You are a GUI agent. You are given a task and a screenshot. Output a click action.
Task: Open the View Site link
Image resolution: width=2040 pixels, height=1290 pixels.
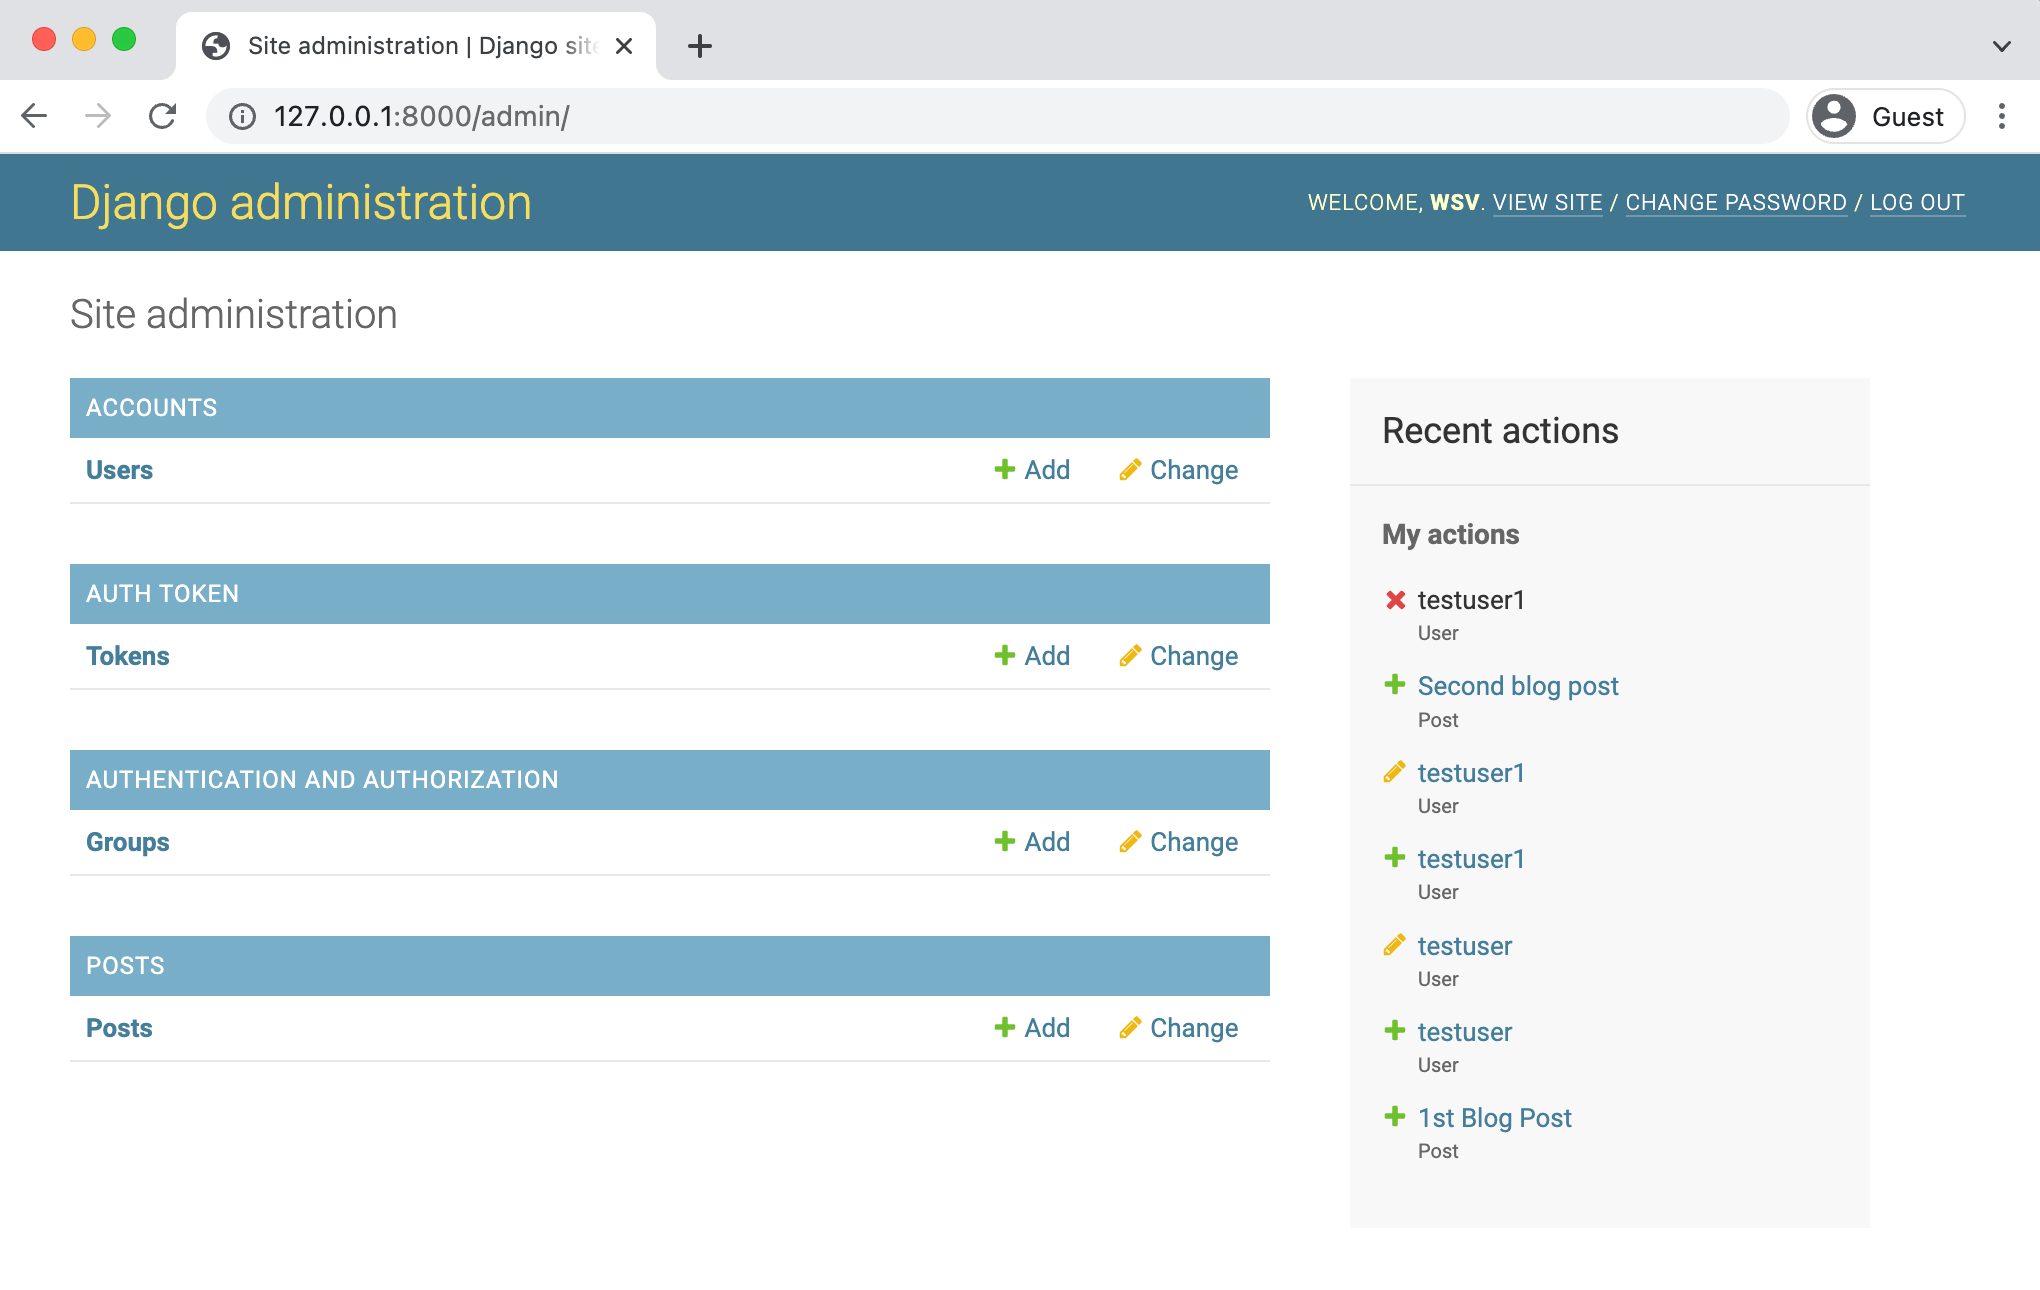point(1547,203)
